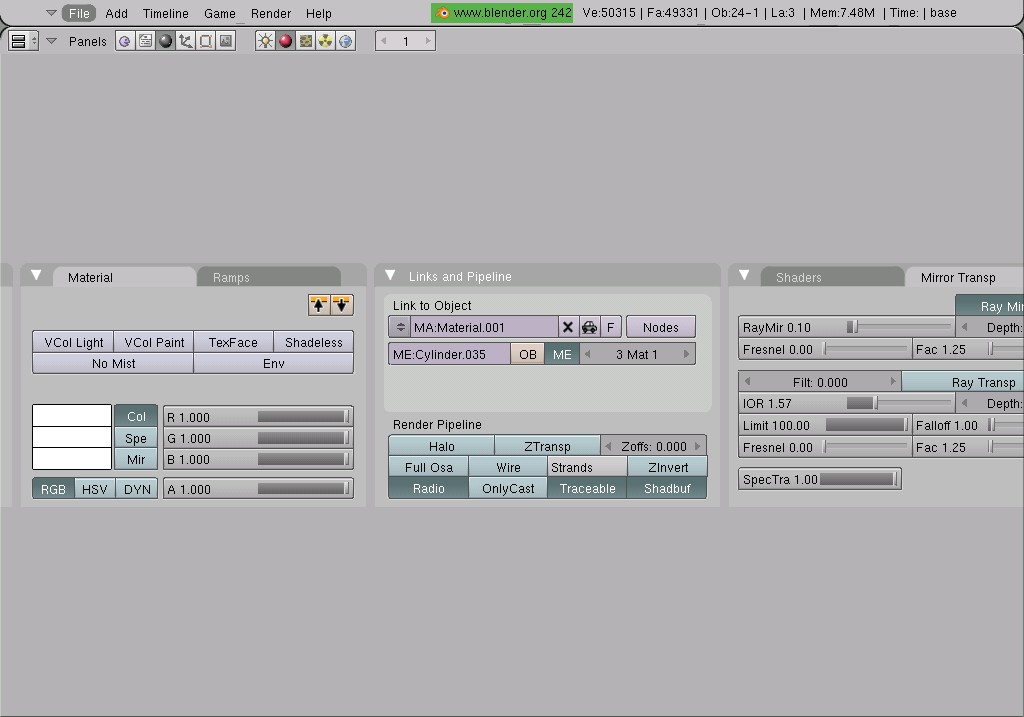This screenshot has width=1024, height=717.
Task: Show the Texture buttons icon
Action: (x=306, y=41)
